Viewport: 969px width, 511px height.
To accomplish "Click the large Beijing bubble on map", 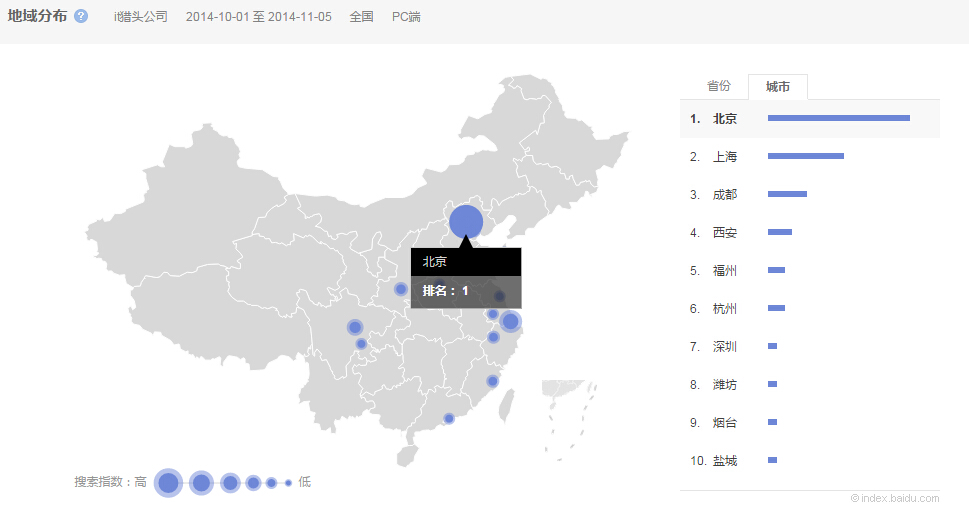I will tap(466, 222).
